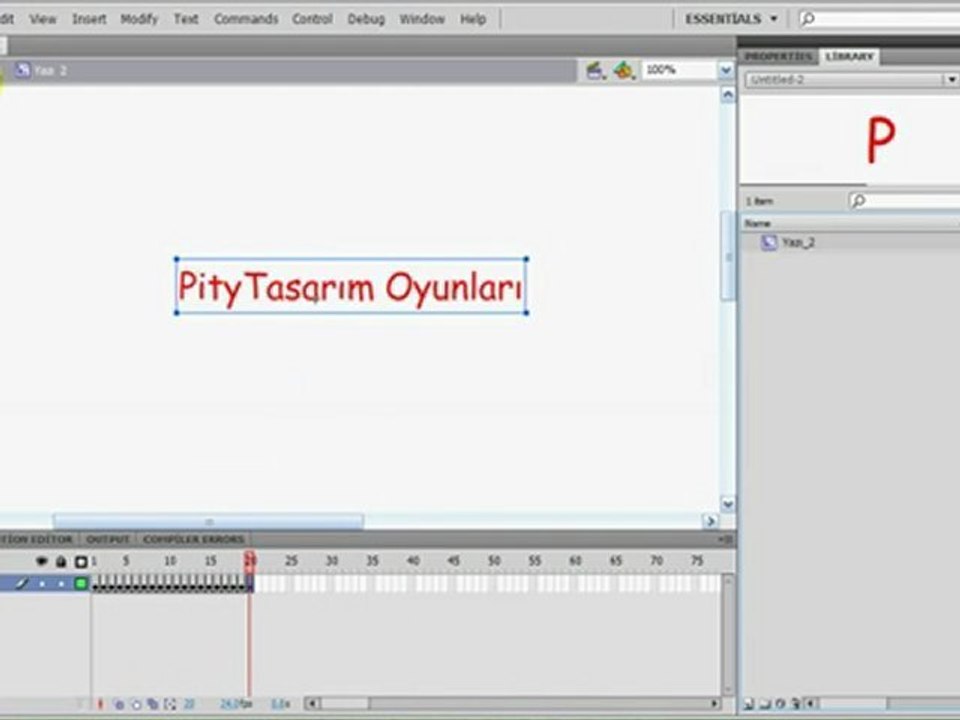Open the Control menu
This screenshot has width=960, height=720.
point(312,19)
